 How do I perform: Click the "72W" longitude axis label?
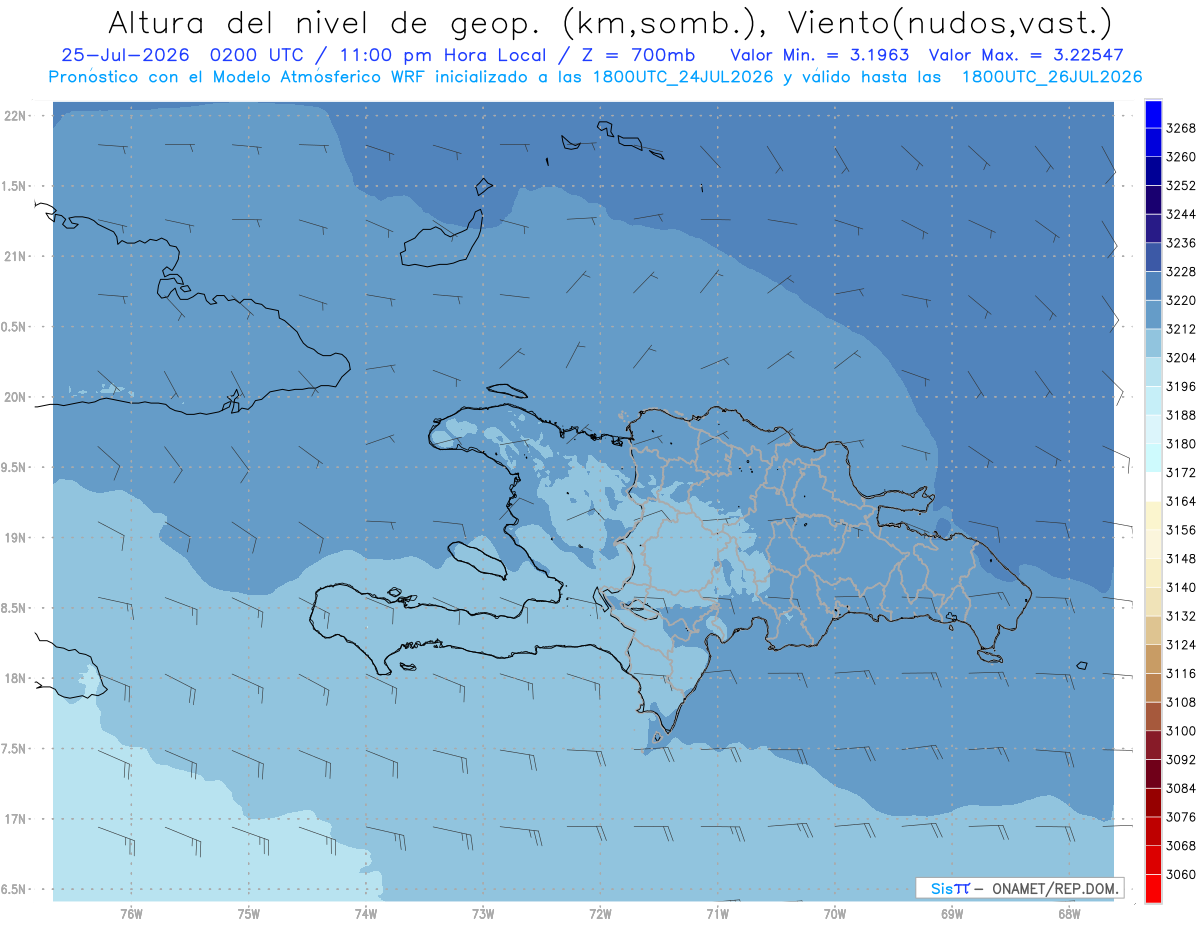(600, 913)
